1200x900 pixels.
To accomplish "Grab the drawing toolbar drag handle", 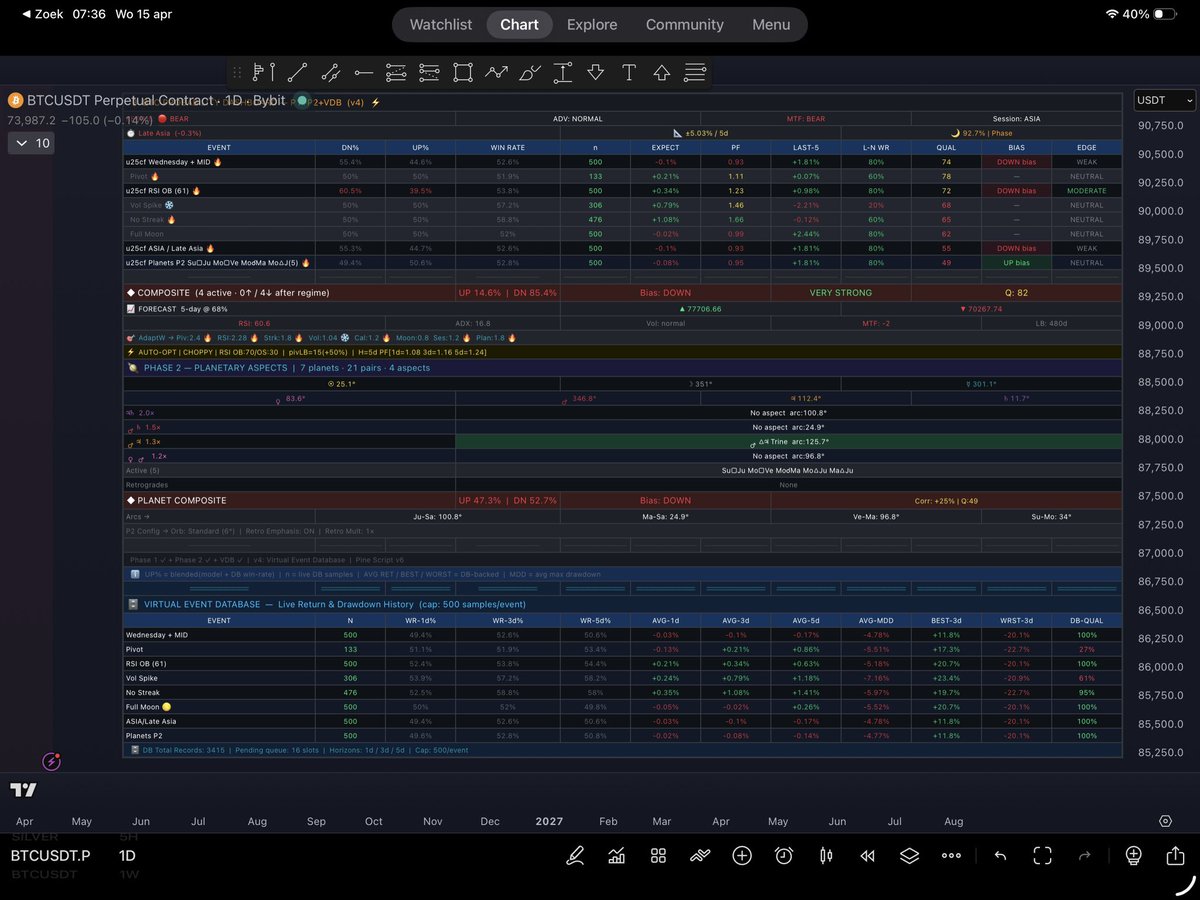I will pyautogui.click(x=237, y=72).
